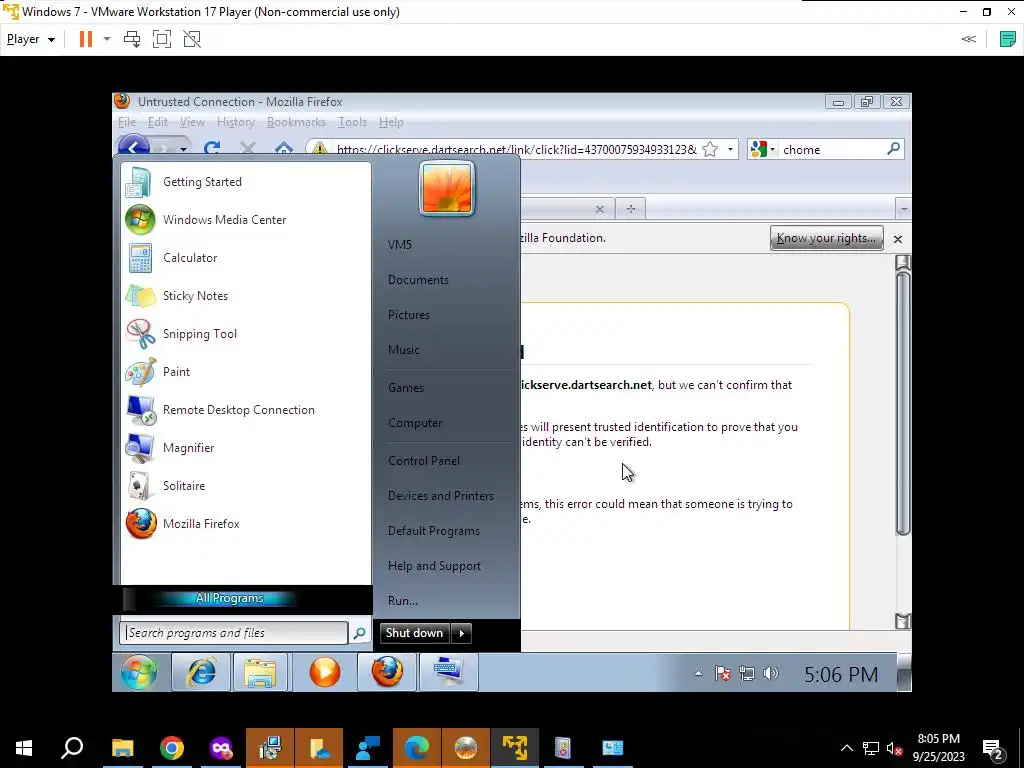Open the search engine selector dropdown
Viewport: 1024px width, 768px height.
[x=762, y=150]
